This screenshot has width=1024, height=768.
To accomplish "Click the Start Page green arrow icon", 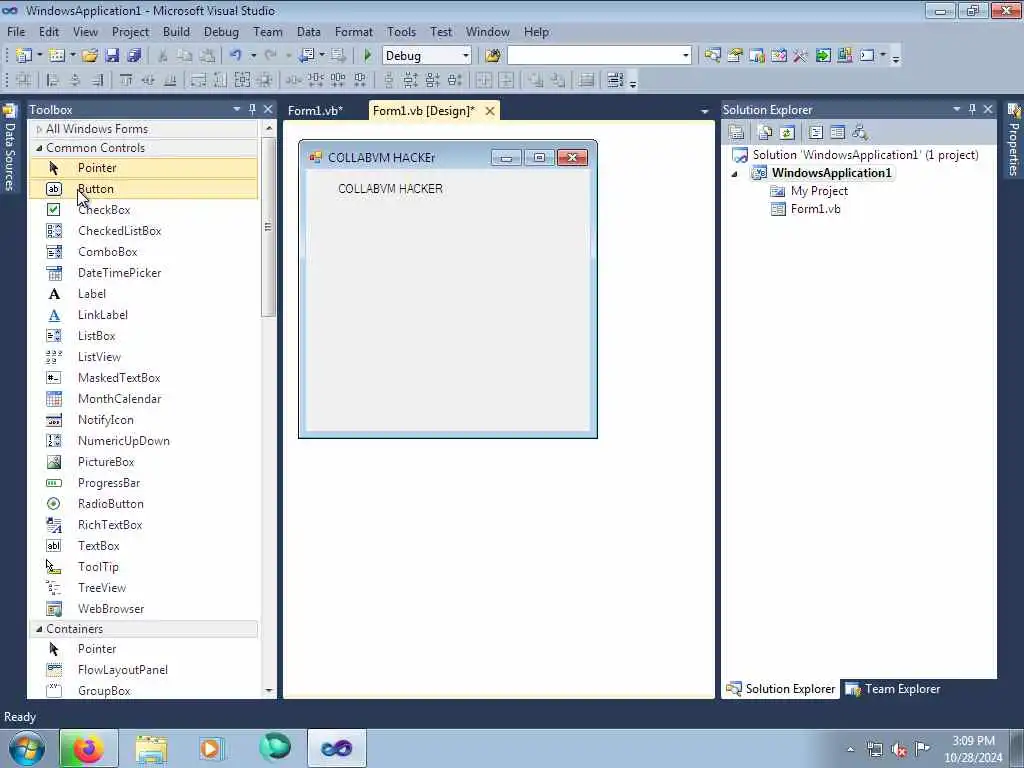I will [823, 56].
